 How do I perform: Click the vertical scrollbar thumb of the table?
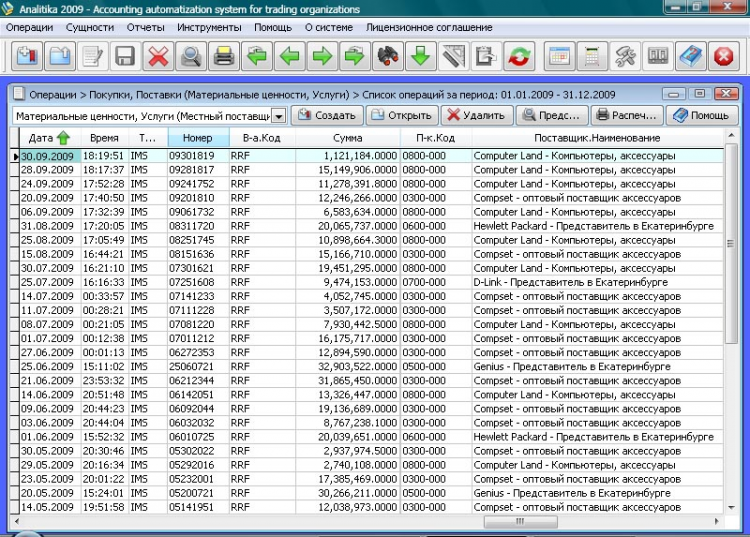pyautogui.click(x=730, y=243)
